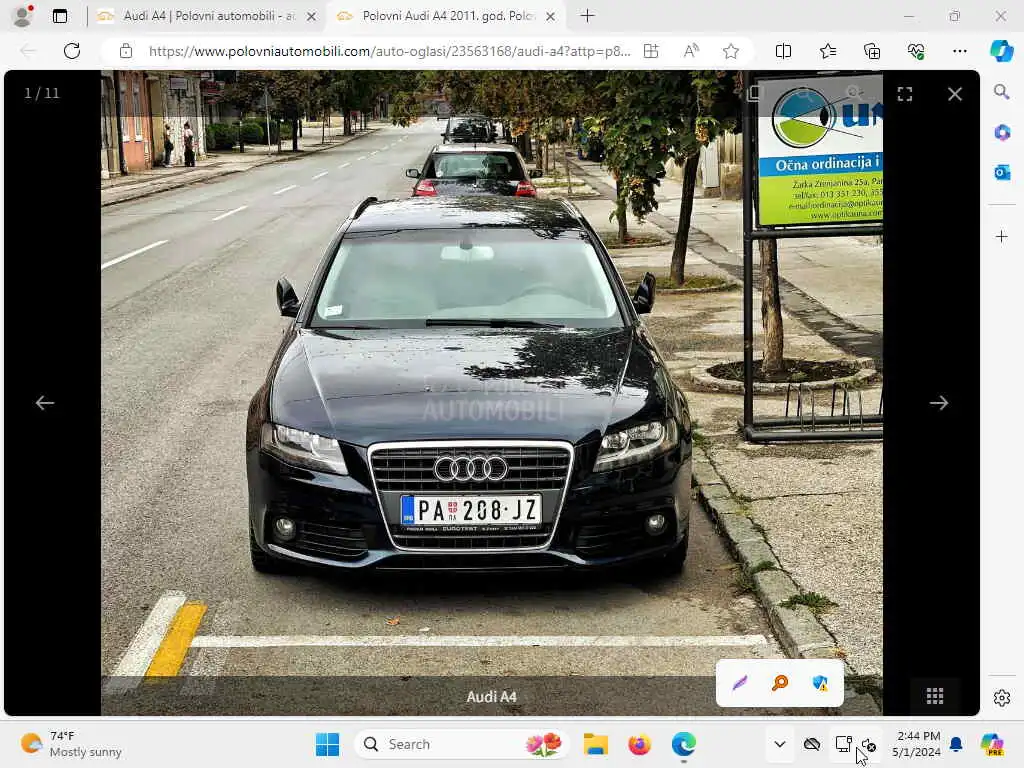Go to the previous gallery photo
The image size is (1024, 768).
(44, 403)
